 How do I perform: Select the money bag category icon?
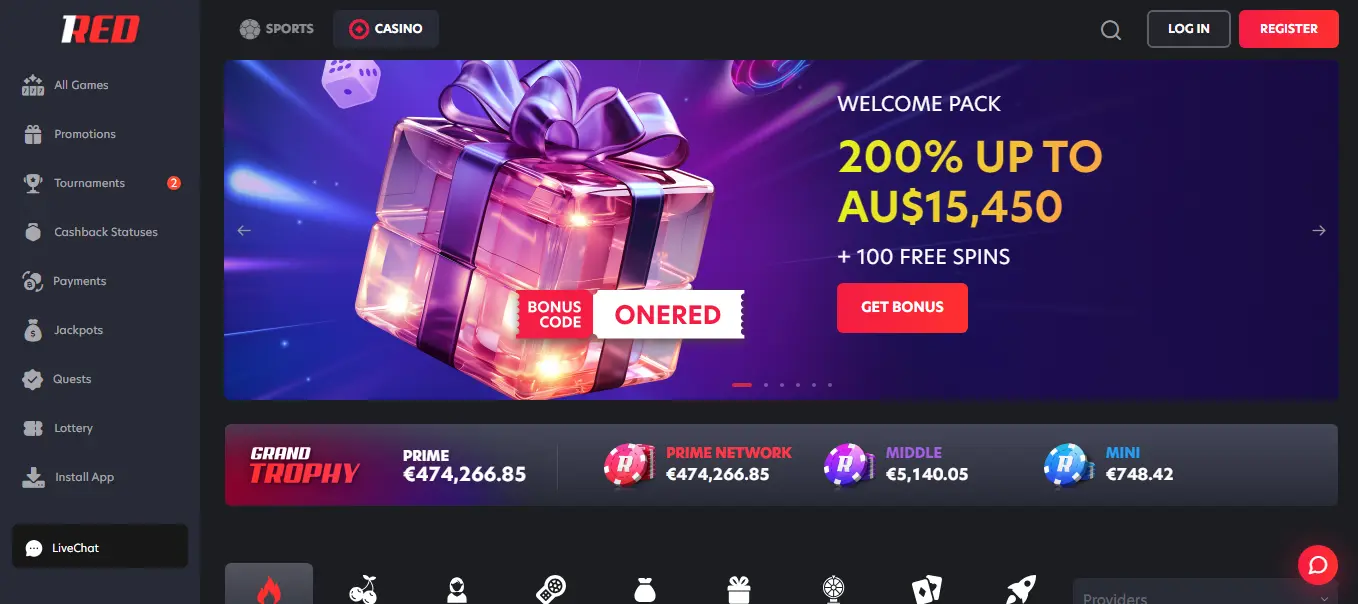(645, 590)
